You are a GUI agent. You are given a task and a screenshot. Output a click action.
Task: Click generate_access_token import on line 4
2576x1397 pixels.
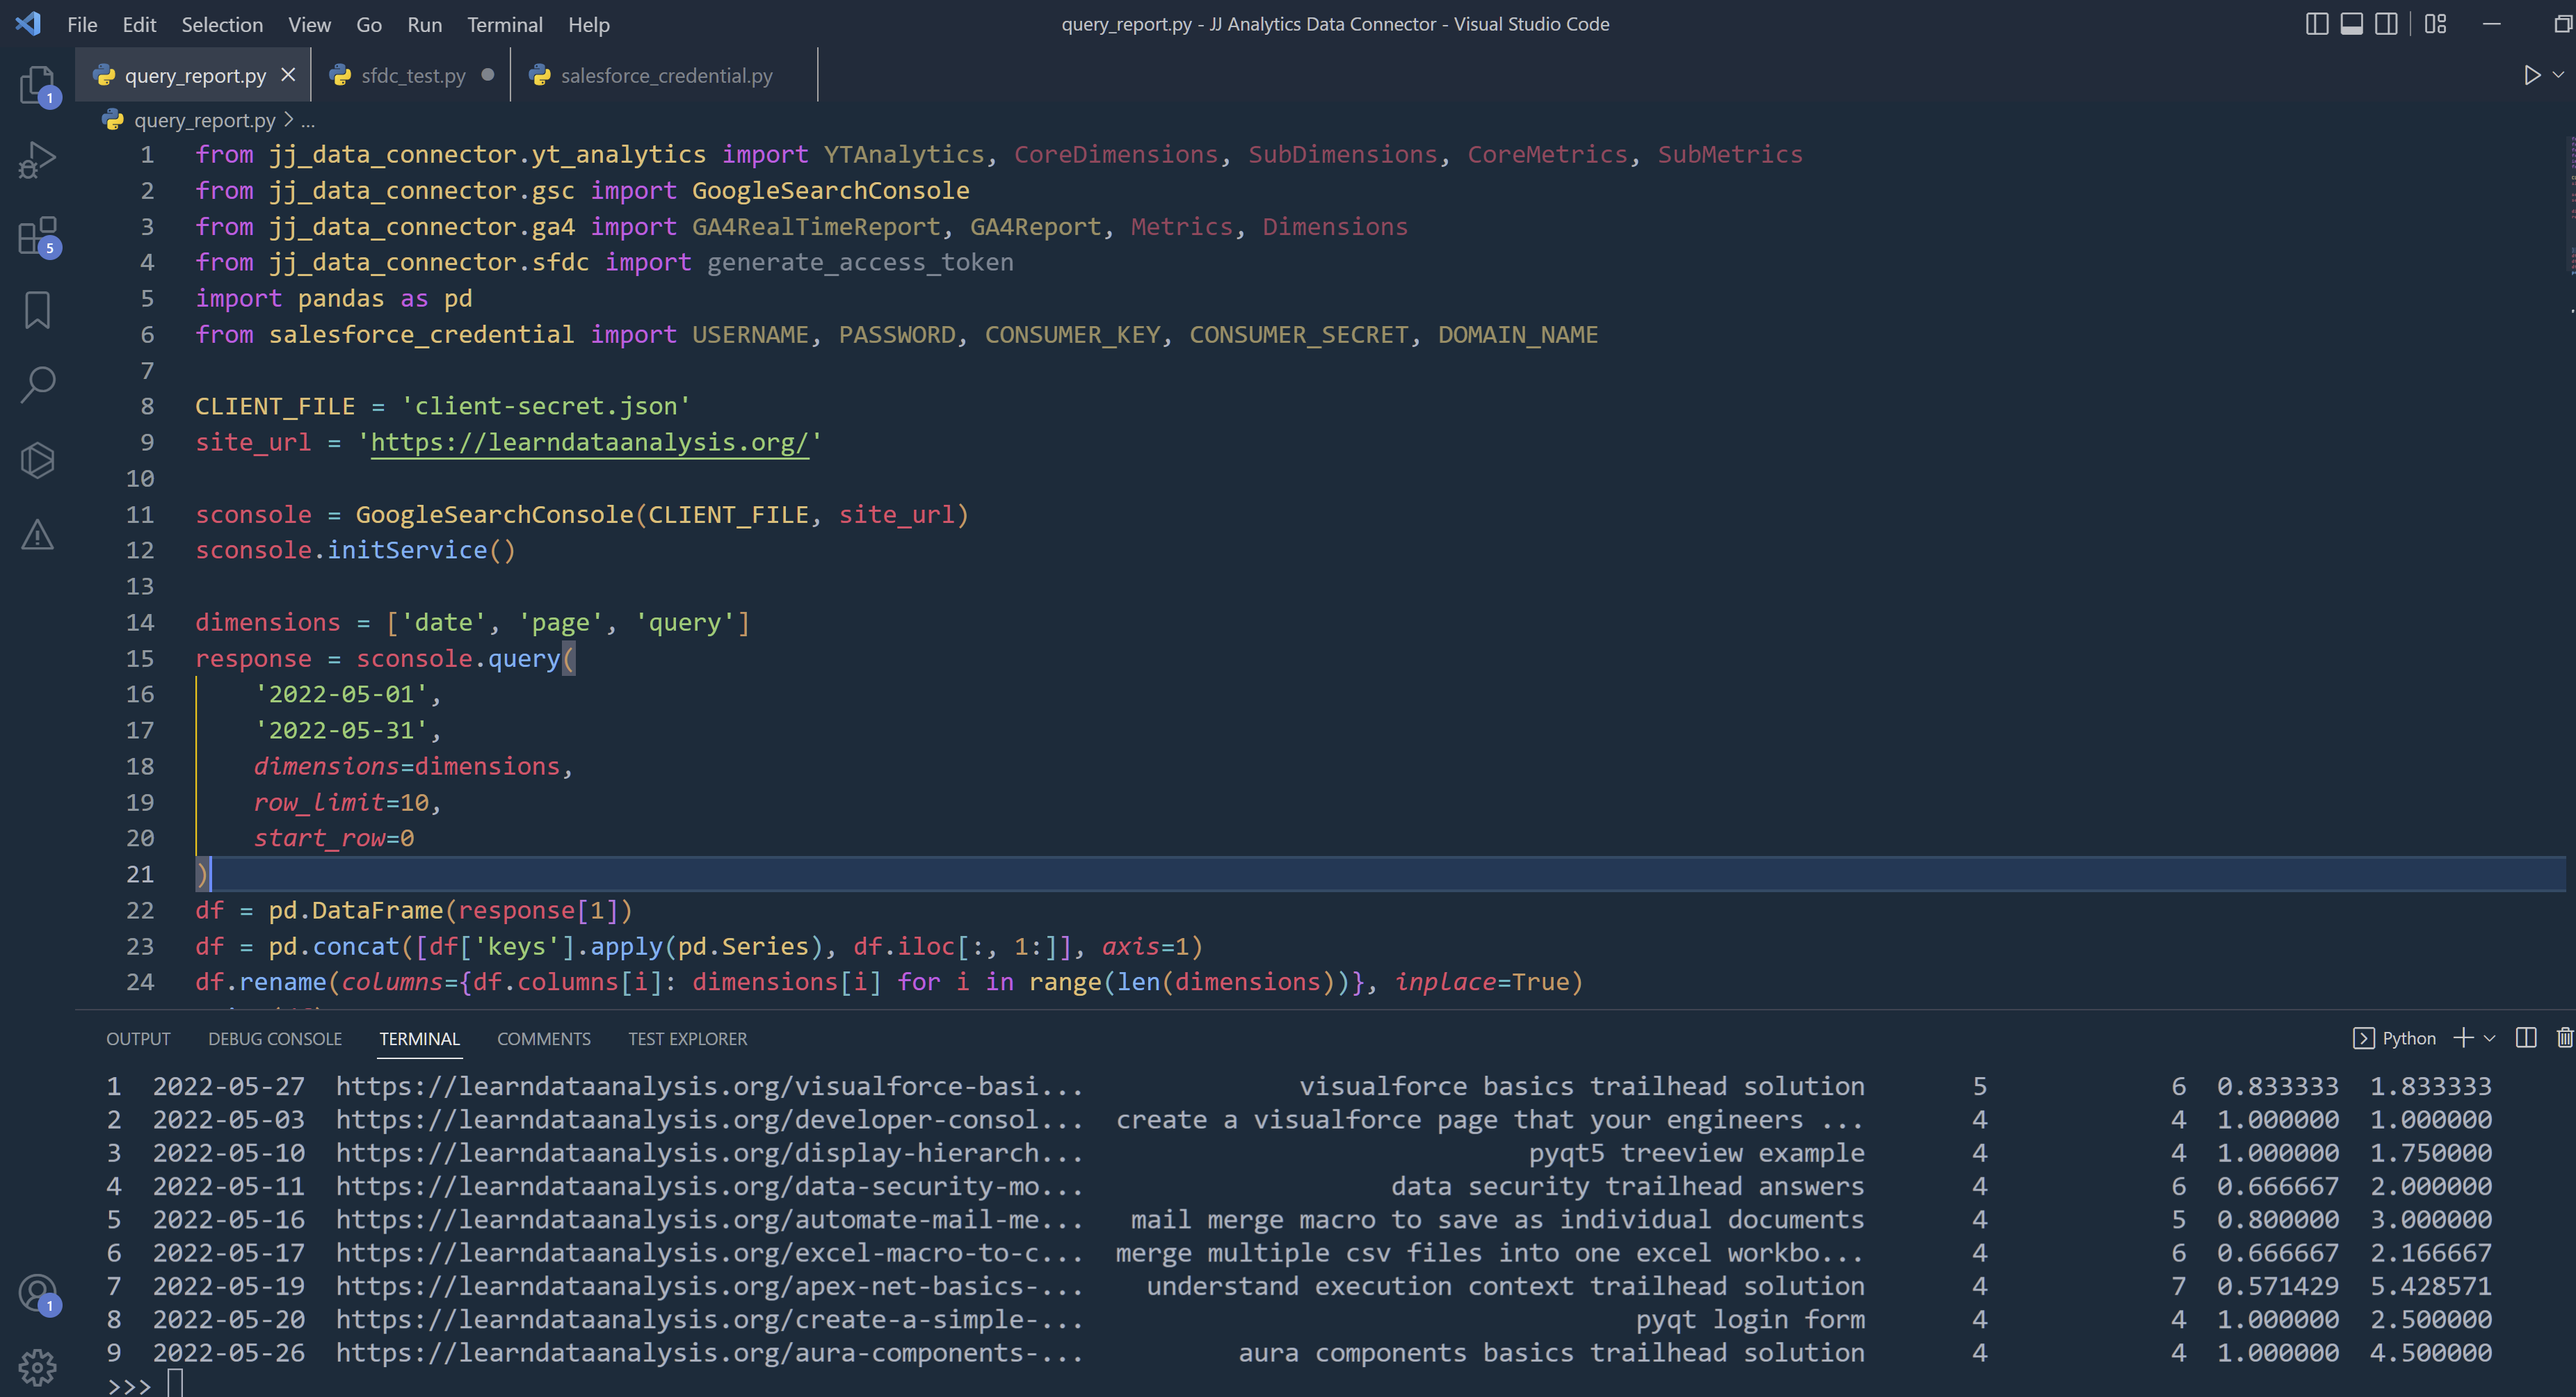point(860,262)
